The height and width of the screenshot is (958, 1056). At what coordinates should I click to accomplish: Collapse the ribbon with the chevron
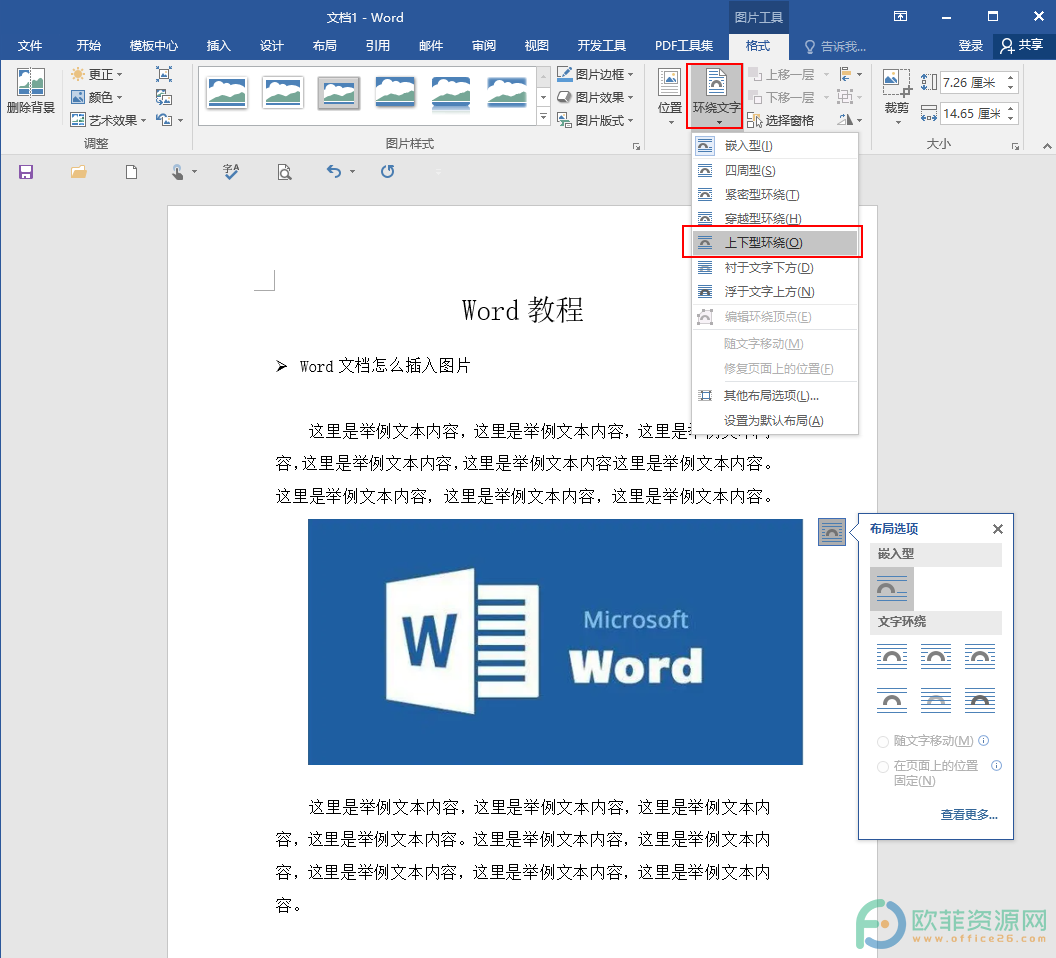click(x=1047, y=146)
